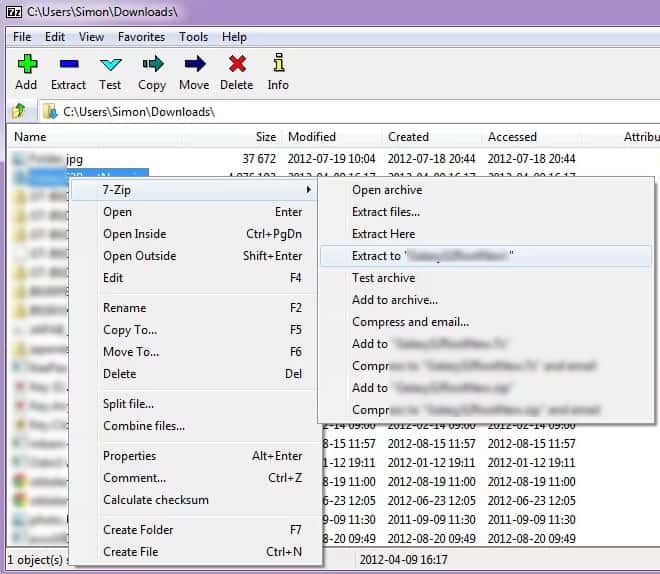Click the red Delete toolbar icon
This screenshot has height=574, width=660.
(x=237, y=64)
